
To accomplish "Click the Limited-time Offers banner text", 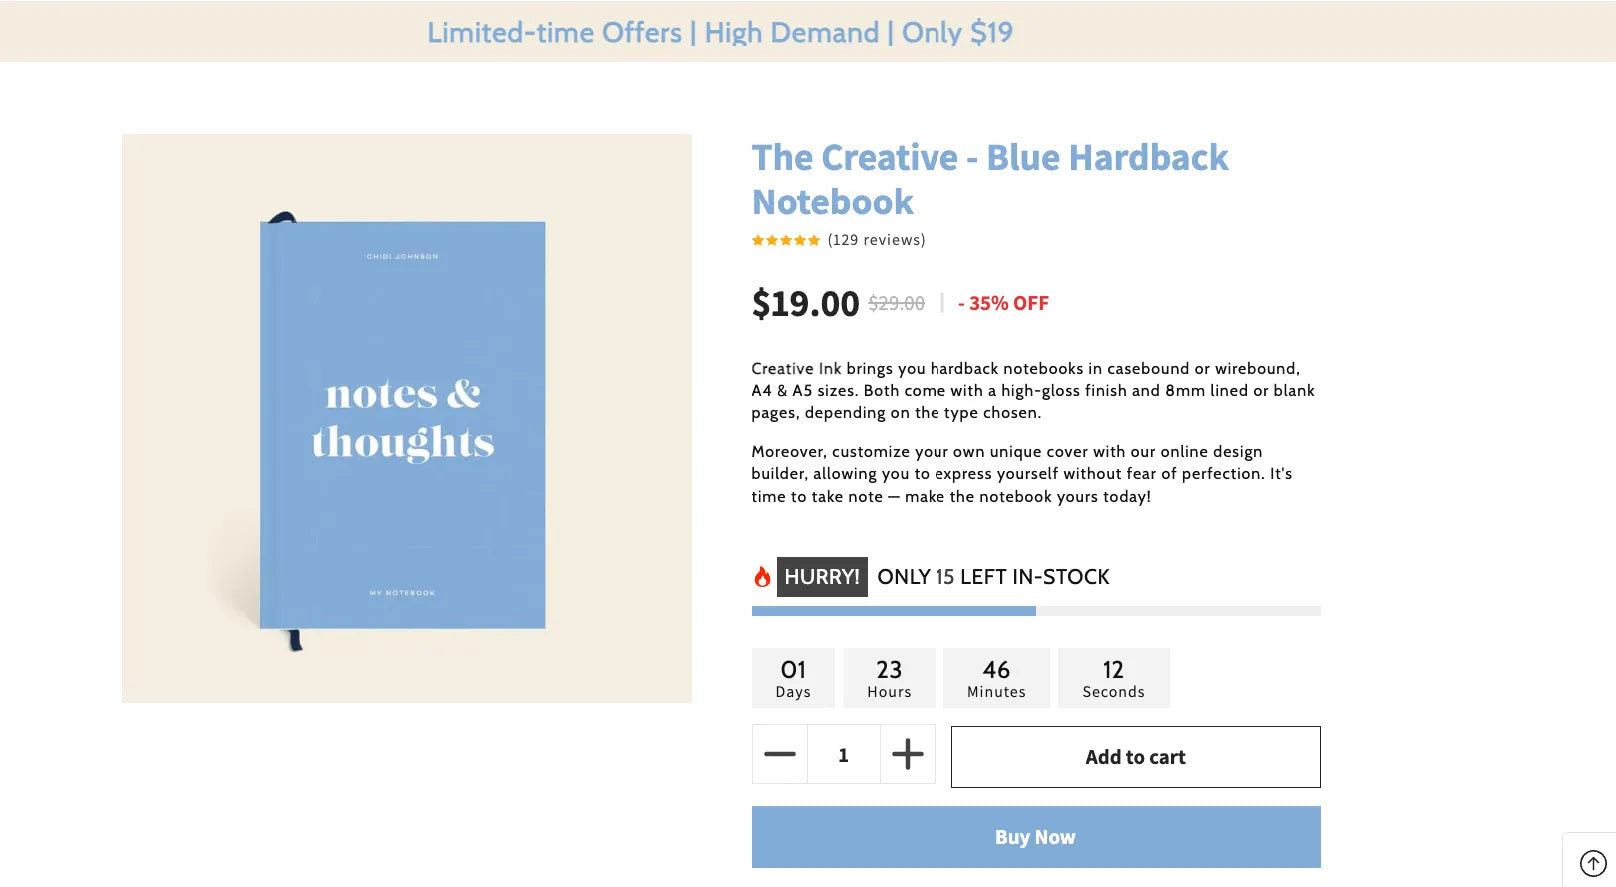I will [x=719, y=32].
